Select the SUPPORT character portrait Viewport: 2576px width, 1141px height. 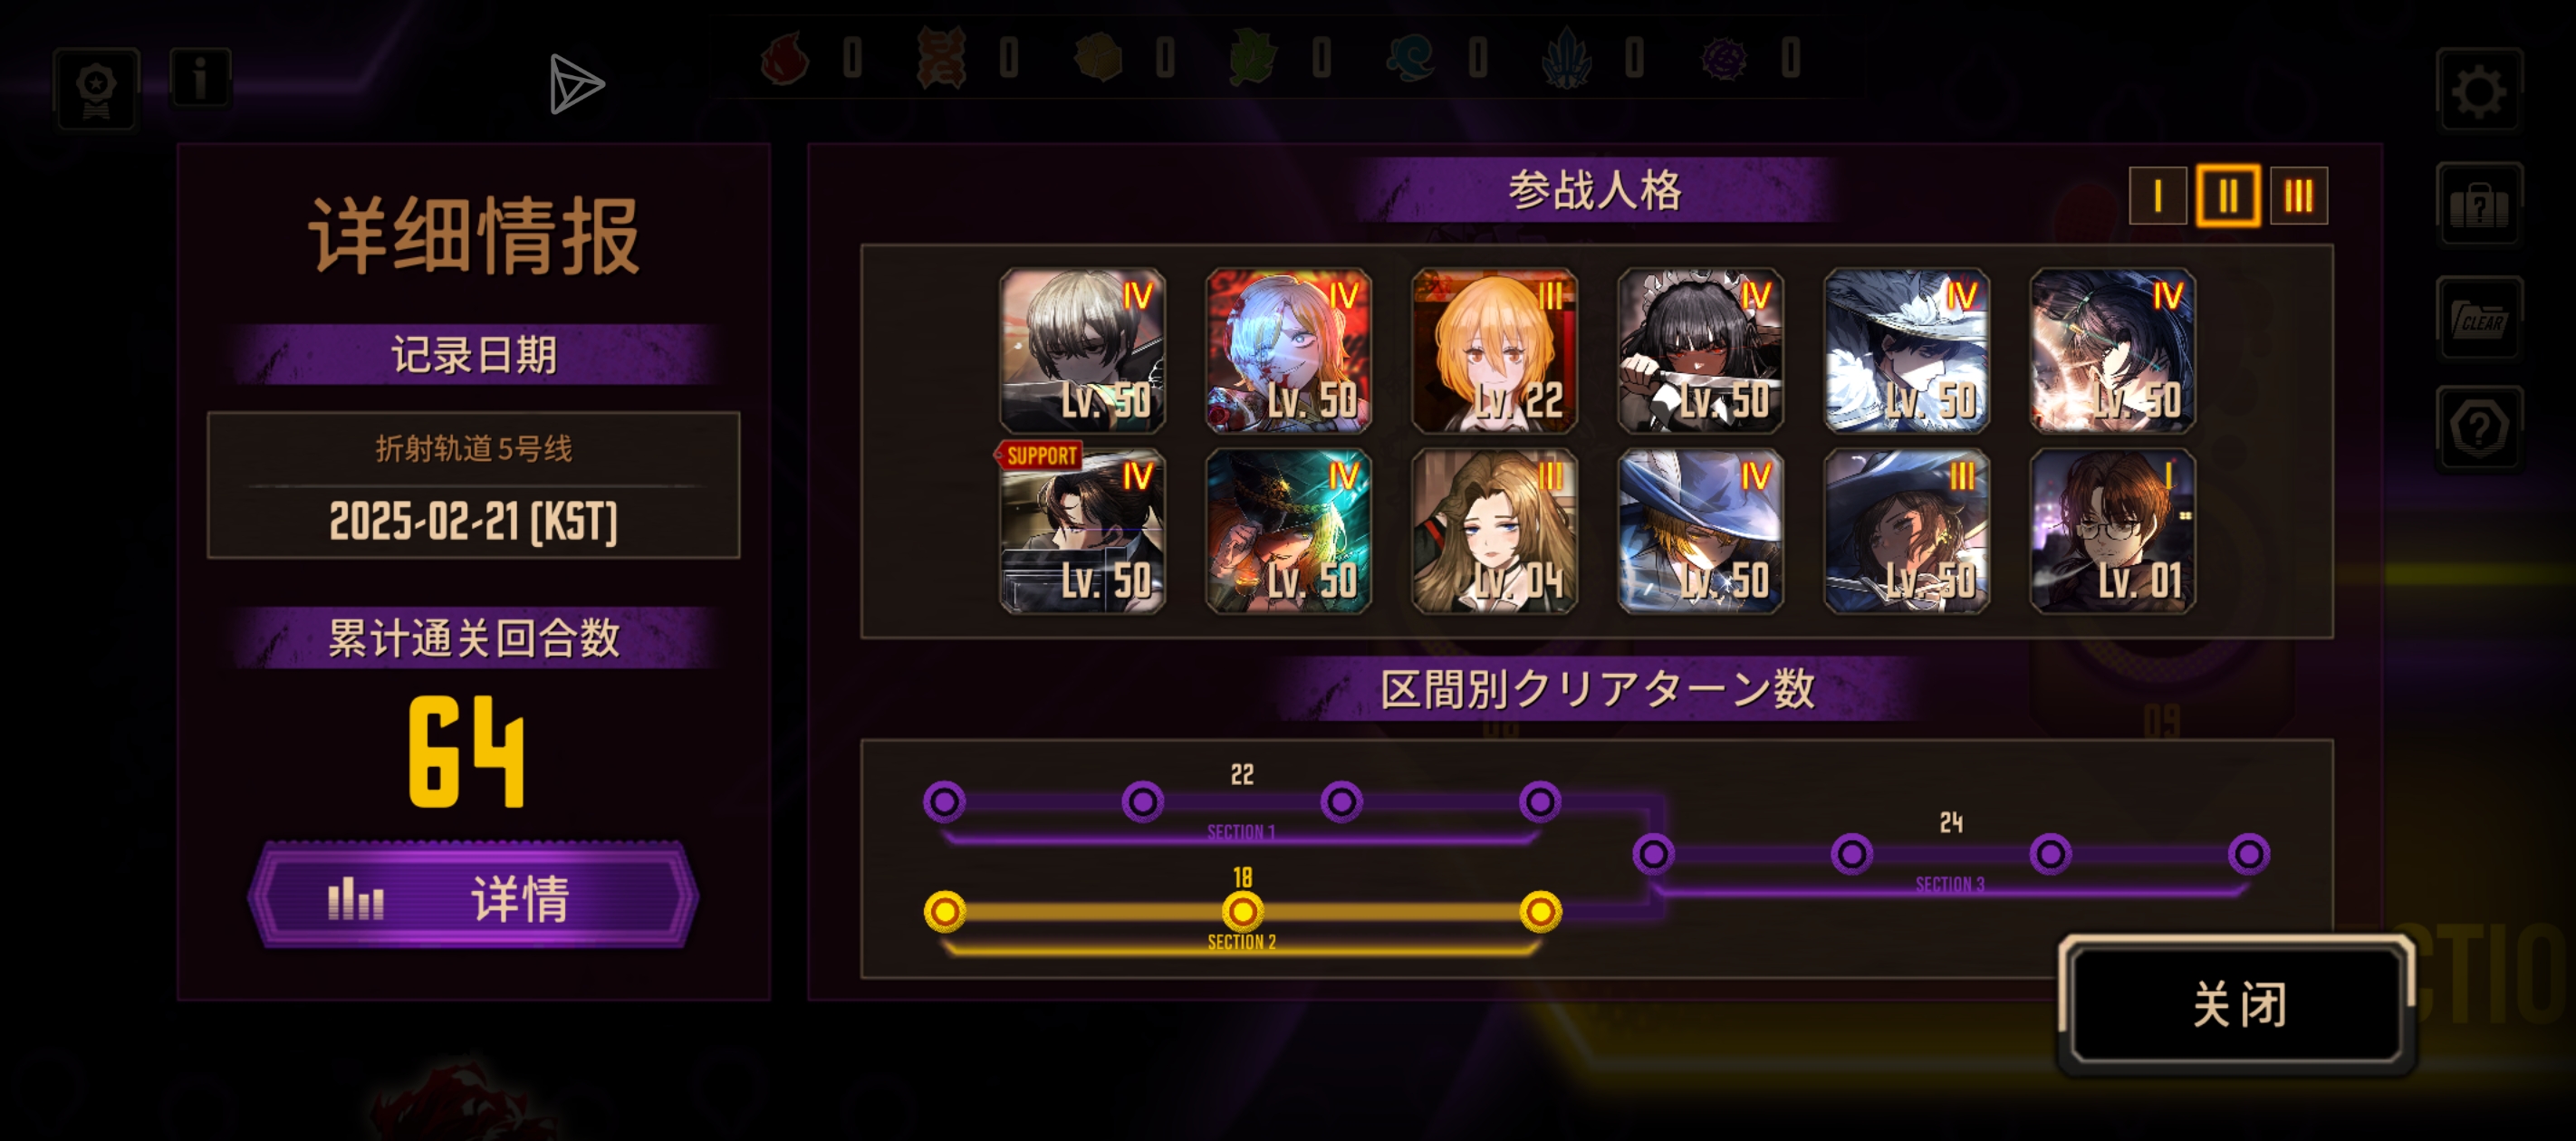pyautogui.click(x=1081, y=530)
